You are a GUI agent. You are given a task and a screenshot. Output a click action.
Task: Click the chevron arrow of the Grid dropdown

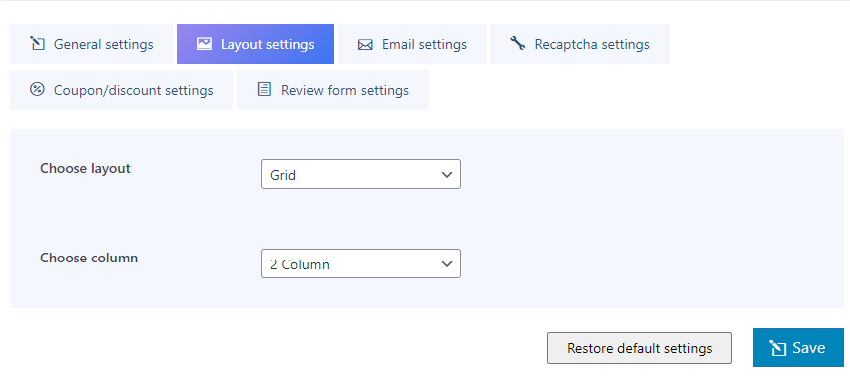[x=447, y=174]
